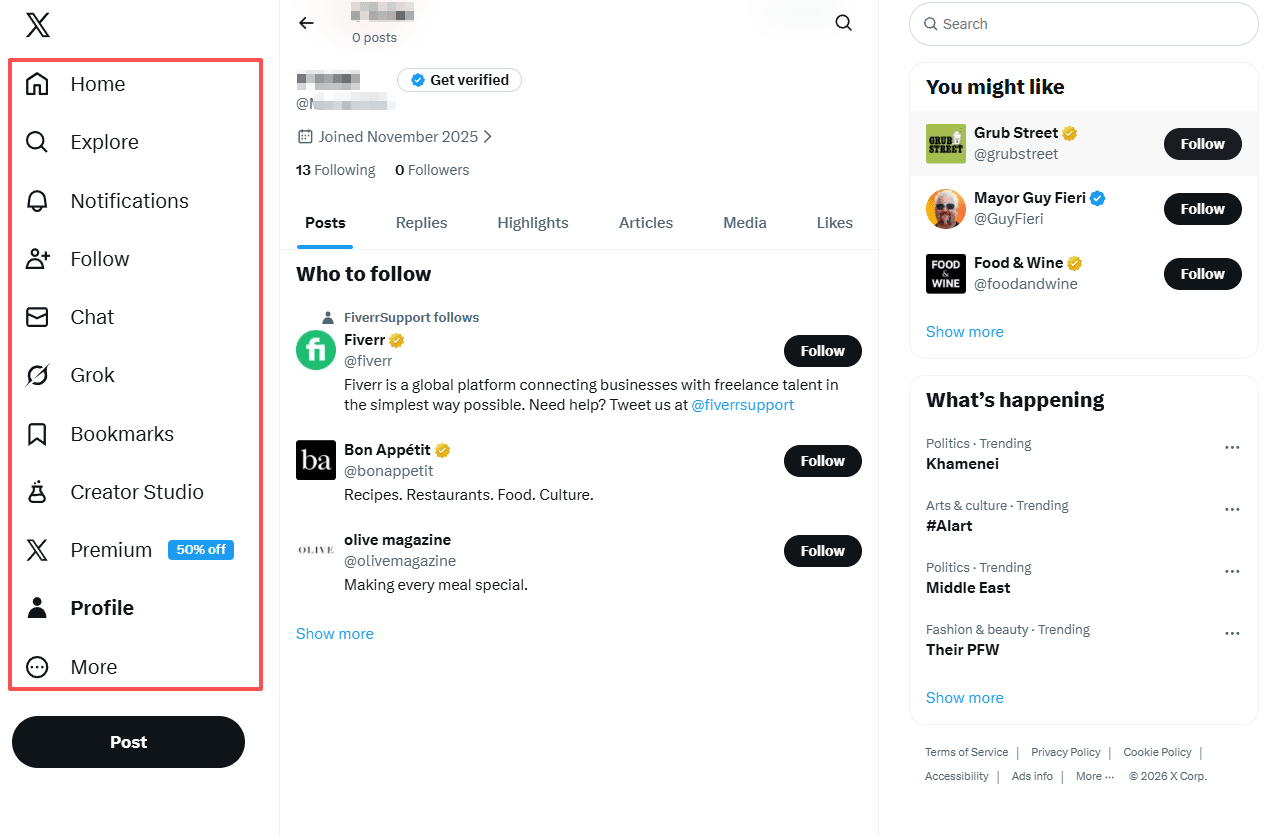
Task: Click the back arrow icon
Action: pyautogui.click(x=307, y=23)
